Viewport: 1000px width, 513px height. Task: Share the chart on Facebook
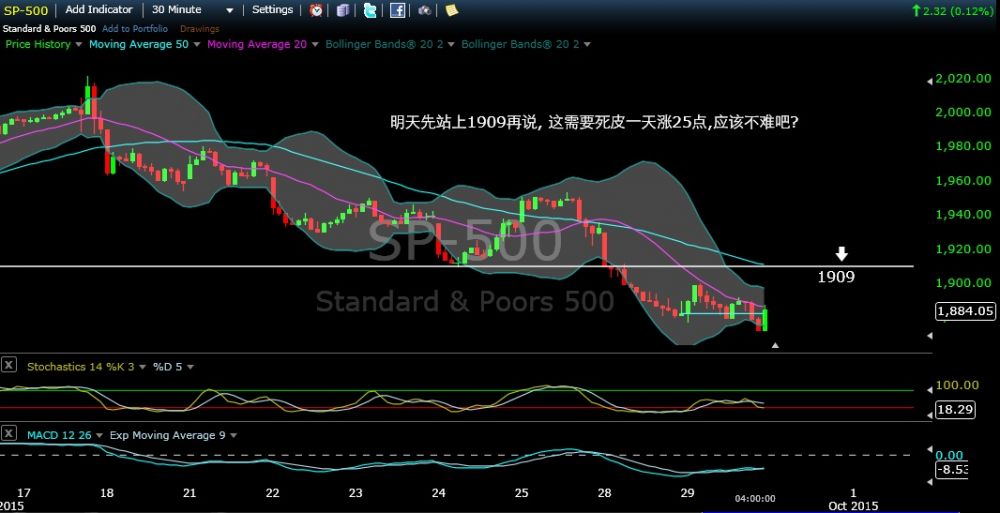(397, 10)
